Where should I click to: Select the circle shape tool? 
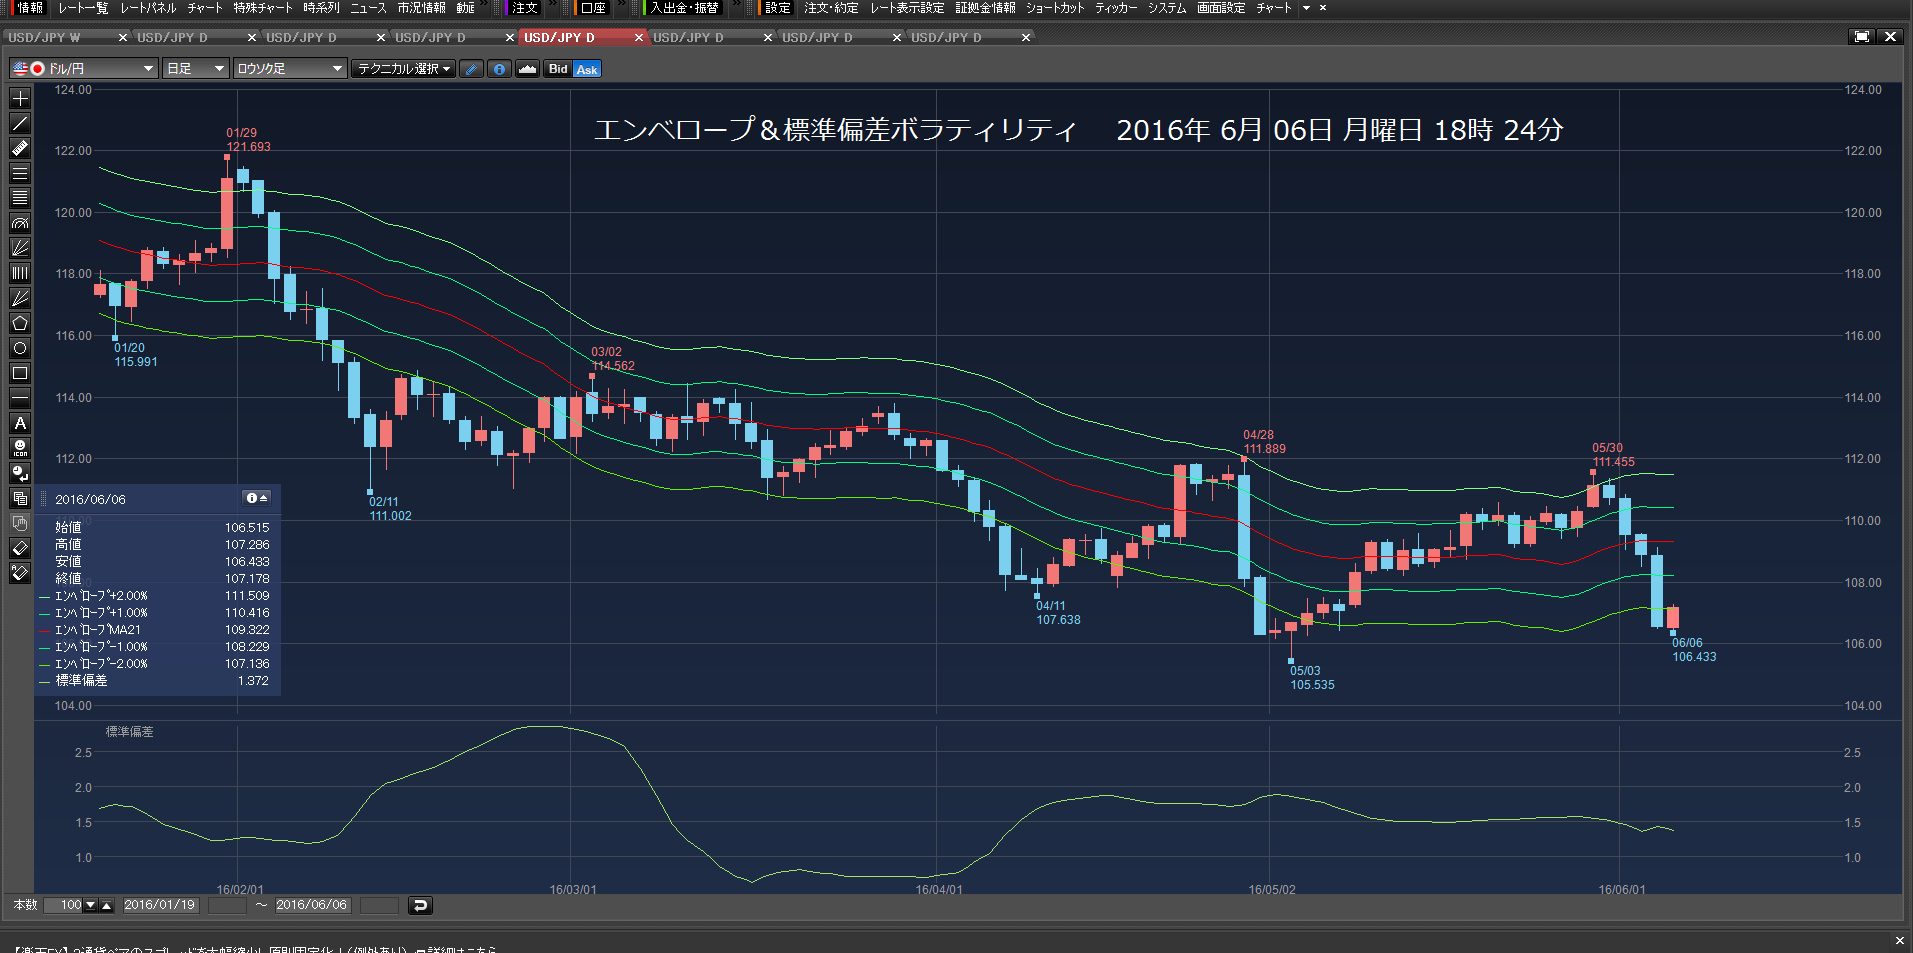(20, 348)
